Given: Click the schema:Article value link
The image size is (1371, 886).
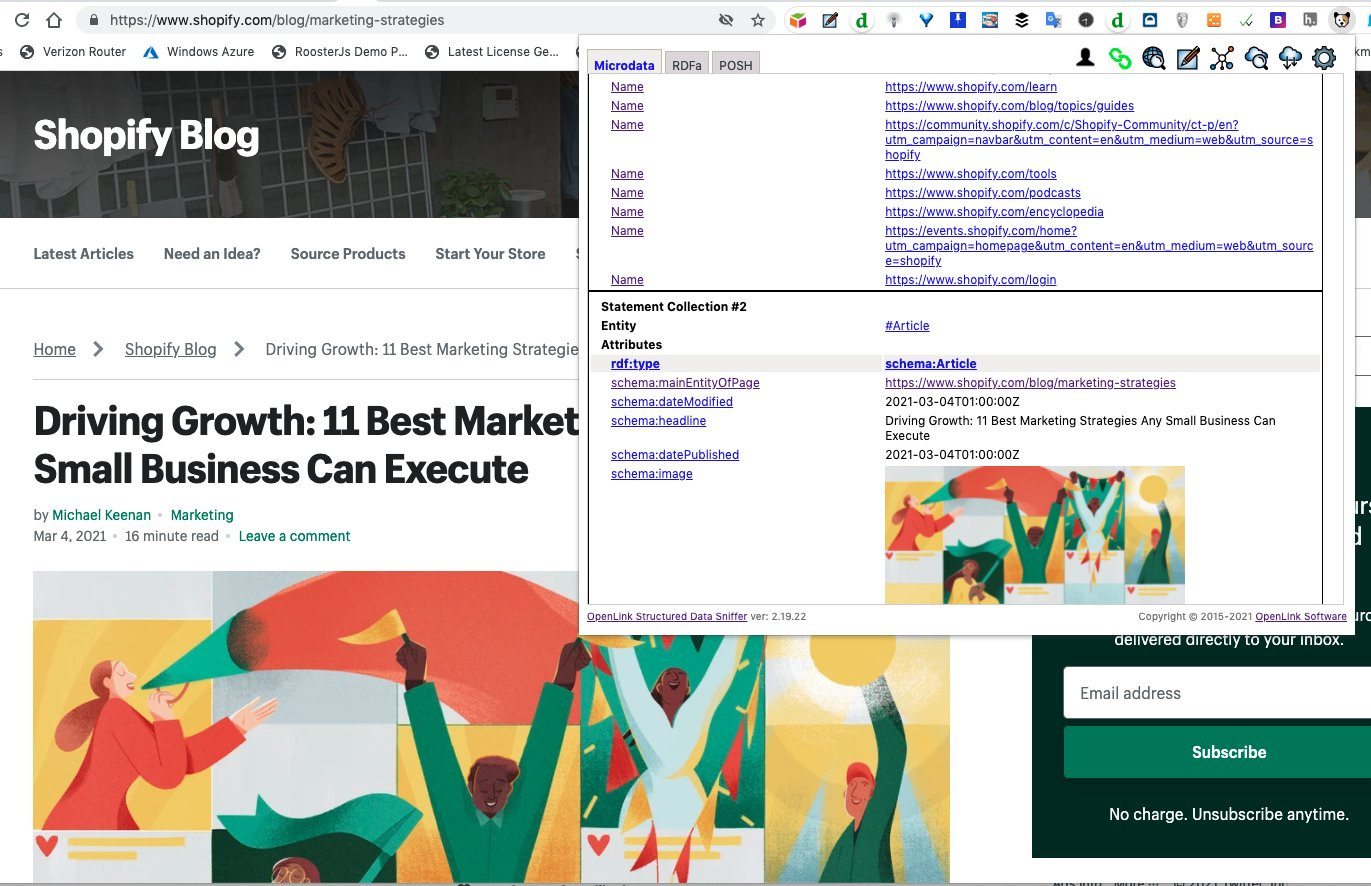Looking at the screenshot, I should [x=931, y=364].
